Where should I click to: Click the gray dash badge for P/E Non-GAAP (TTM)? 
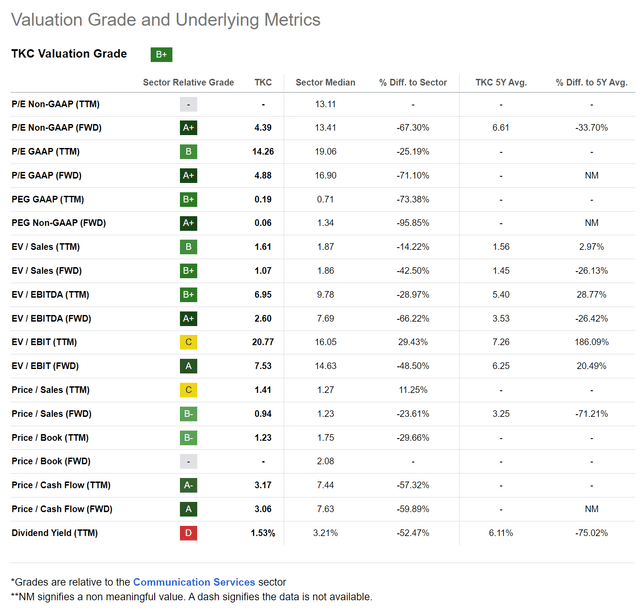point(188,104)
